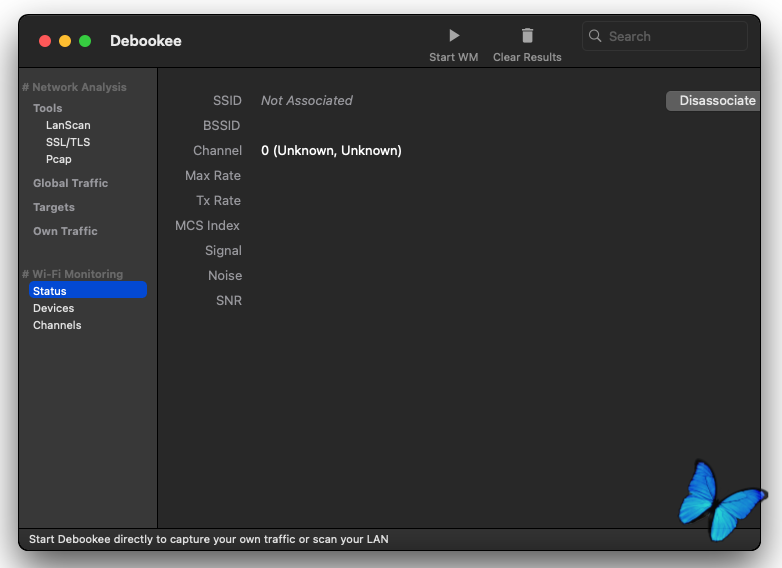This screenshot has height=568, width=782.
Task: Select Own Traffic in sidebar
Action: pos(65,231)
